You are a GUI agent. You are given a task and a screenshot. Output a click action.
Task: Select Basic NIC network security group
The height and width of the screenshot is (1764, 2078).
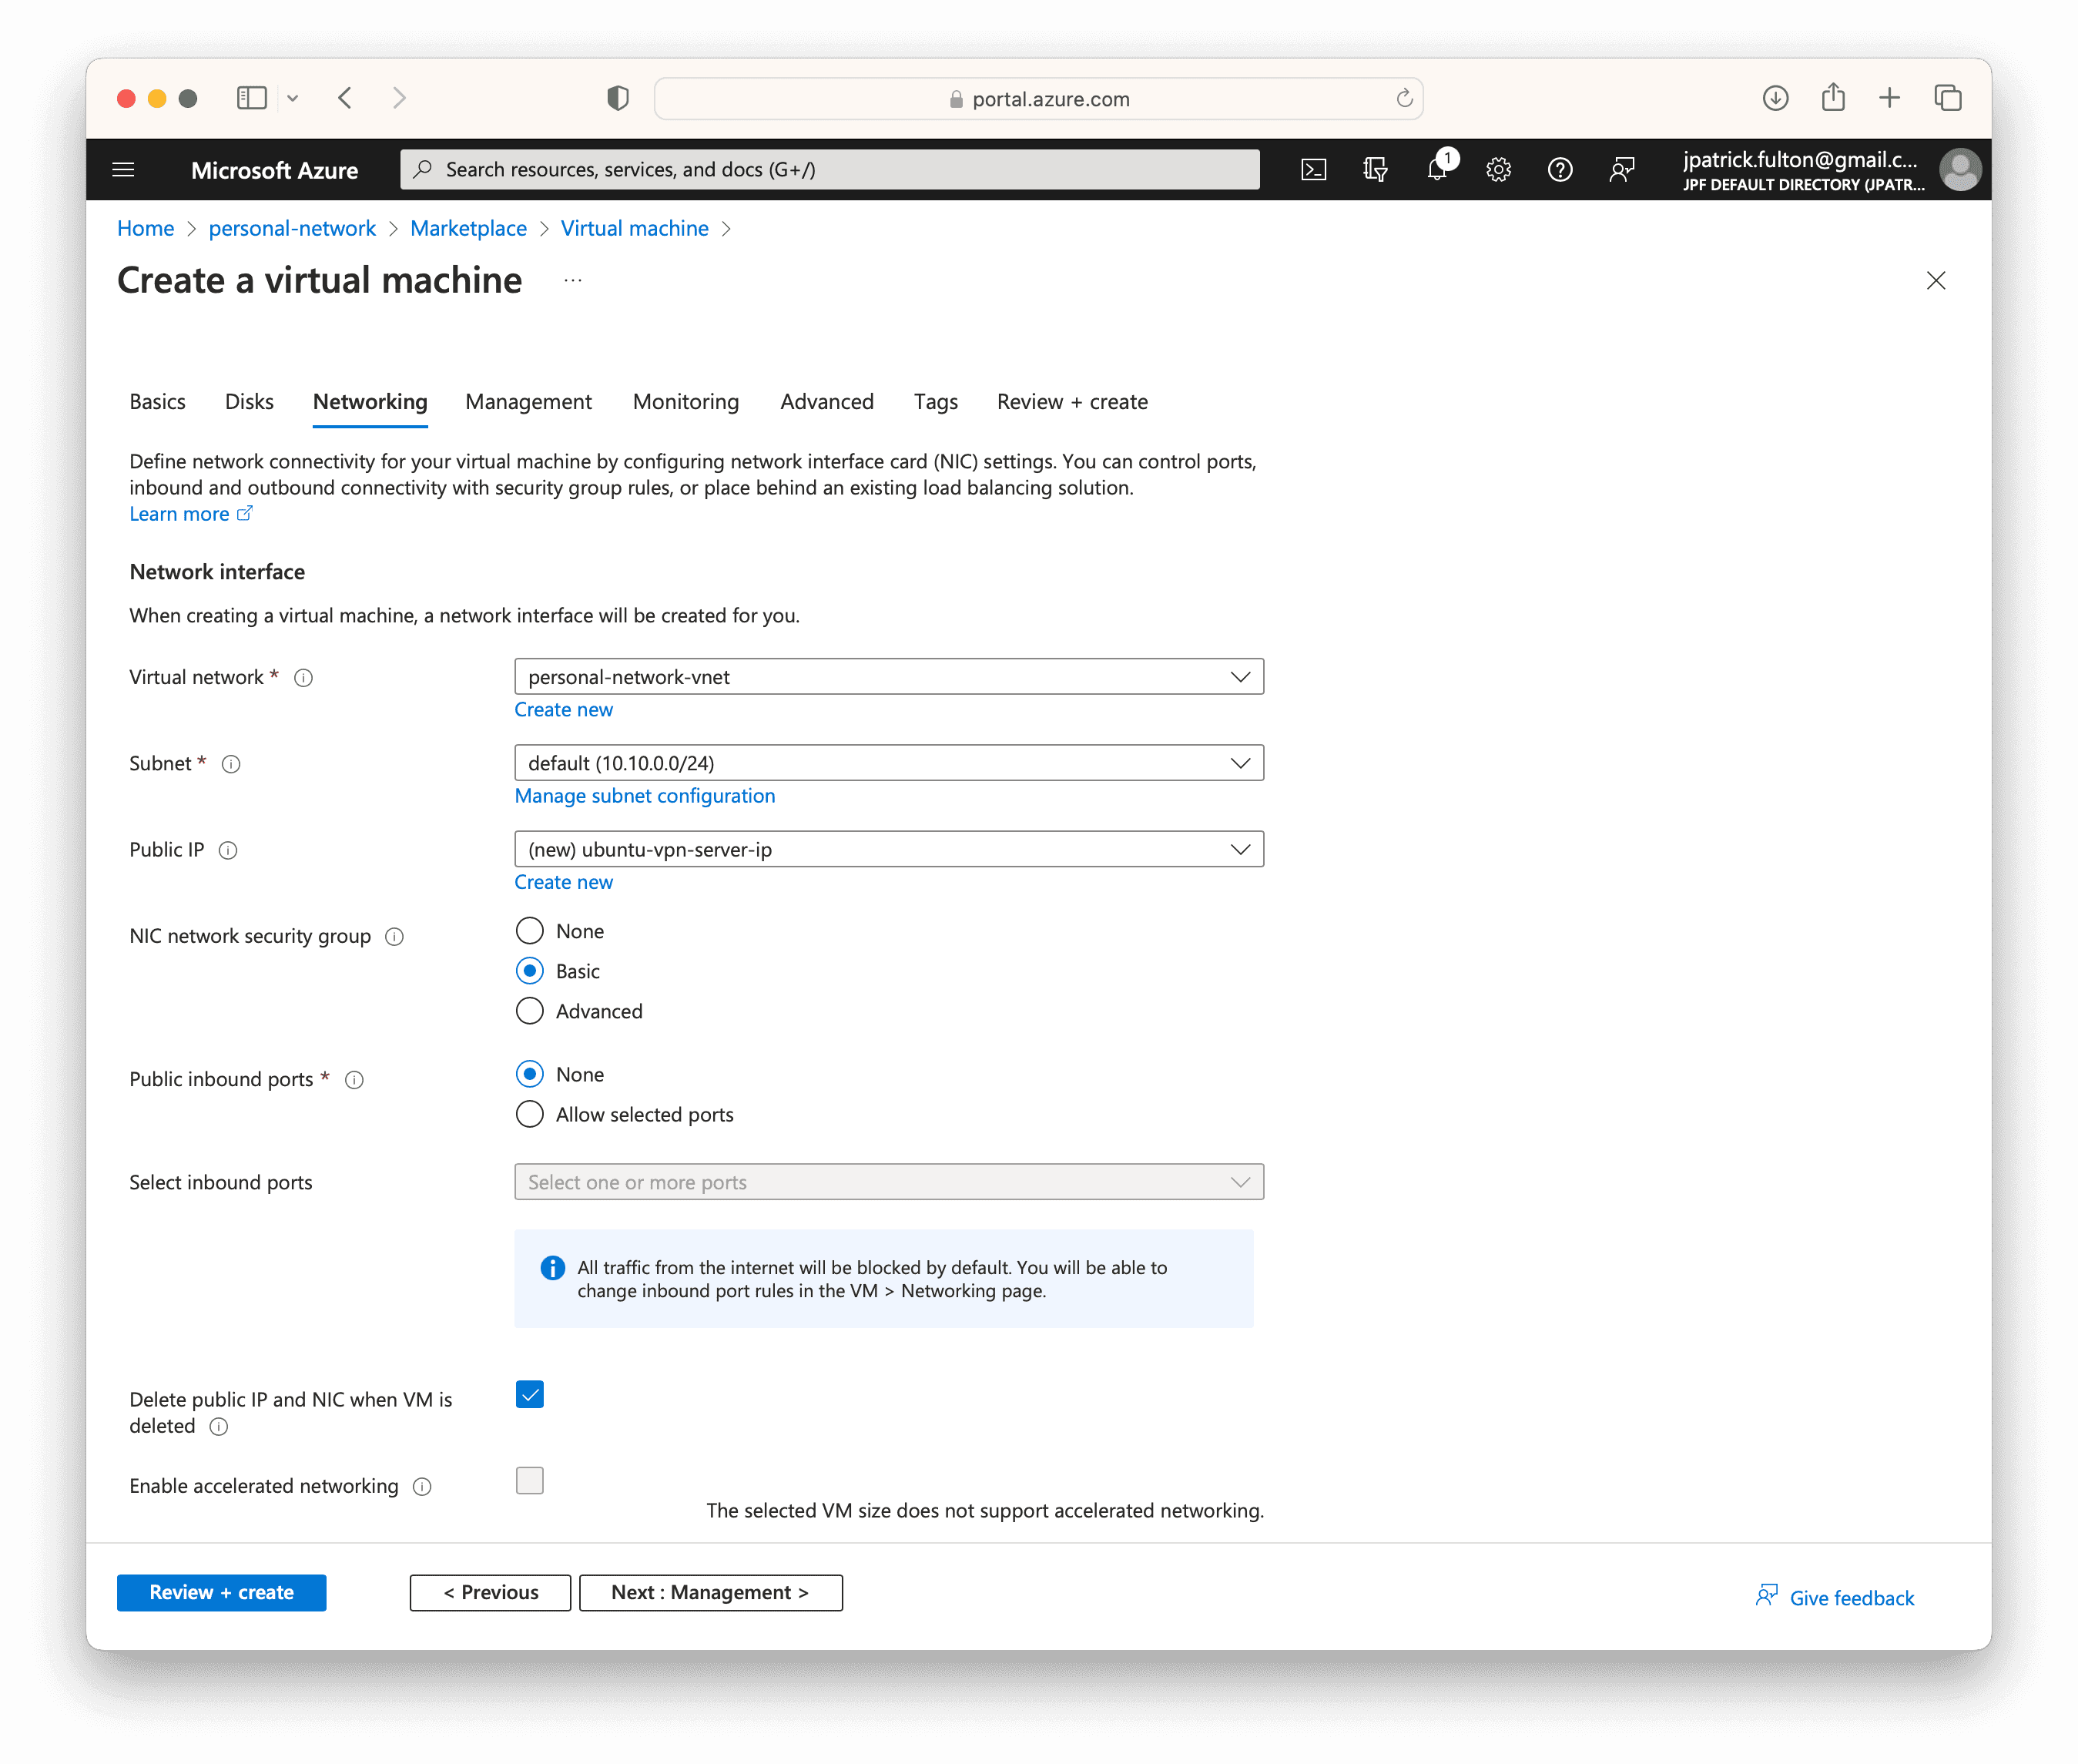coord(529,971)
